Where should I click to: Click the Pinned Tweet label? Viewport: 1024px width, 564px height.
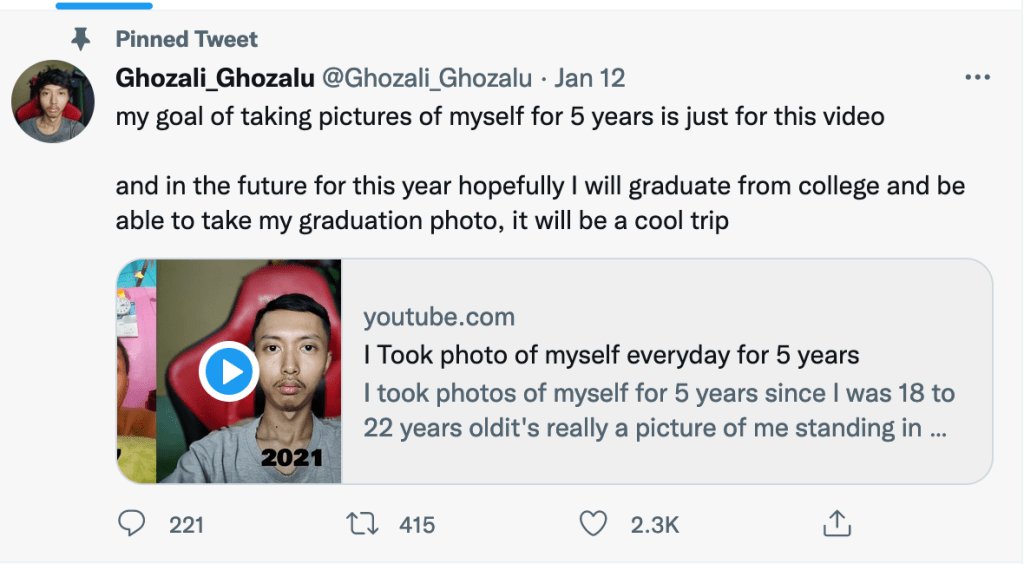coord(186,40)
